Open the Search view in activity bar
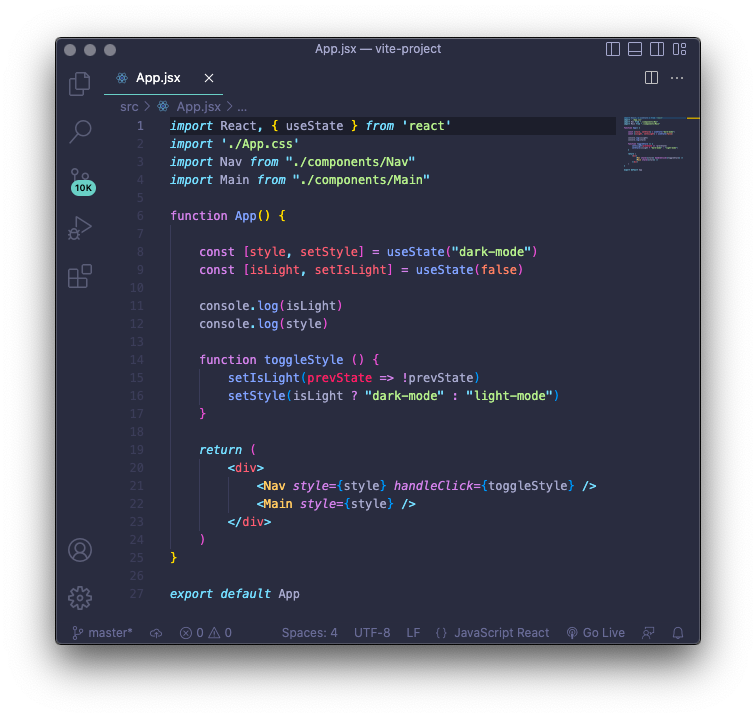756x718 pixels. (80, 132)
